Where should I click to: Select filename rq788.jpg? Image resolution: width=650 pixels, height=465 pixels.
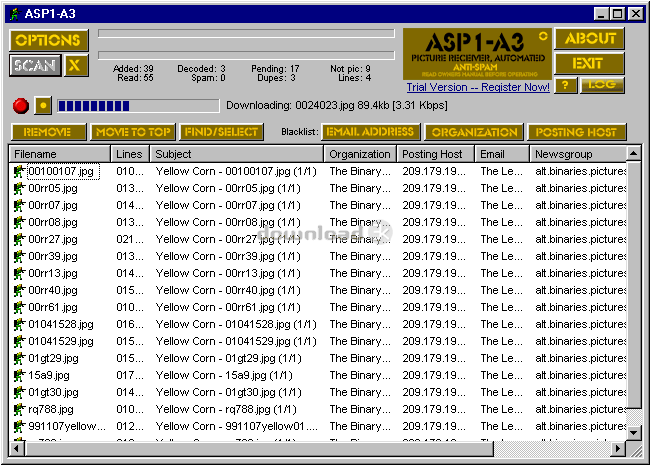[51, 409]
